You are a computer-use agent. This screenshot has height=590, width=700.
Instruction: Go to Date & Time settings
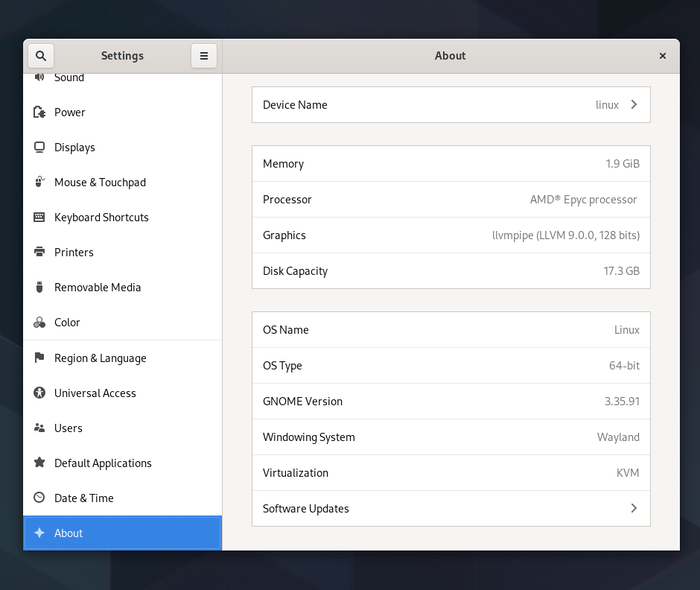click(x=122, y=498)
